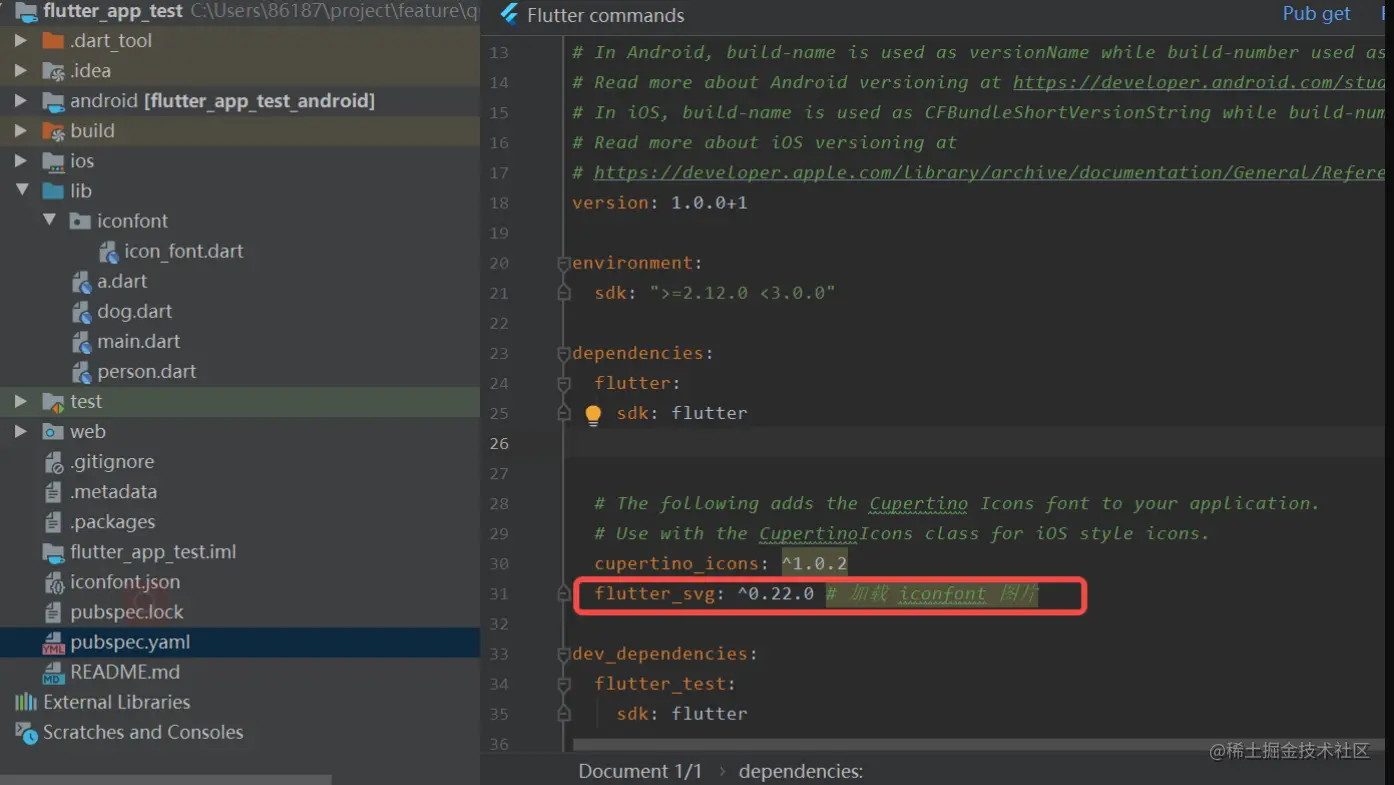Click the Flutter commands label
The image size is (1394, 785).
606,15
